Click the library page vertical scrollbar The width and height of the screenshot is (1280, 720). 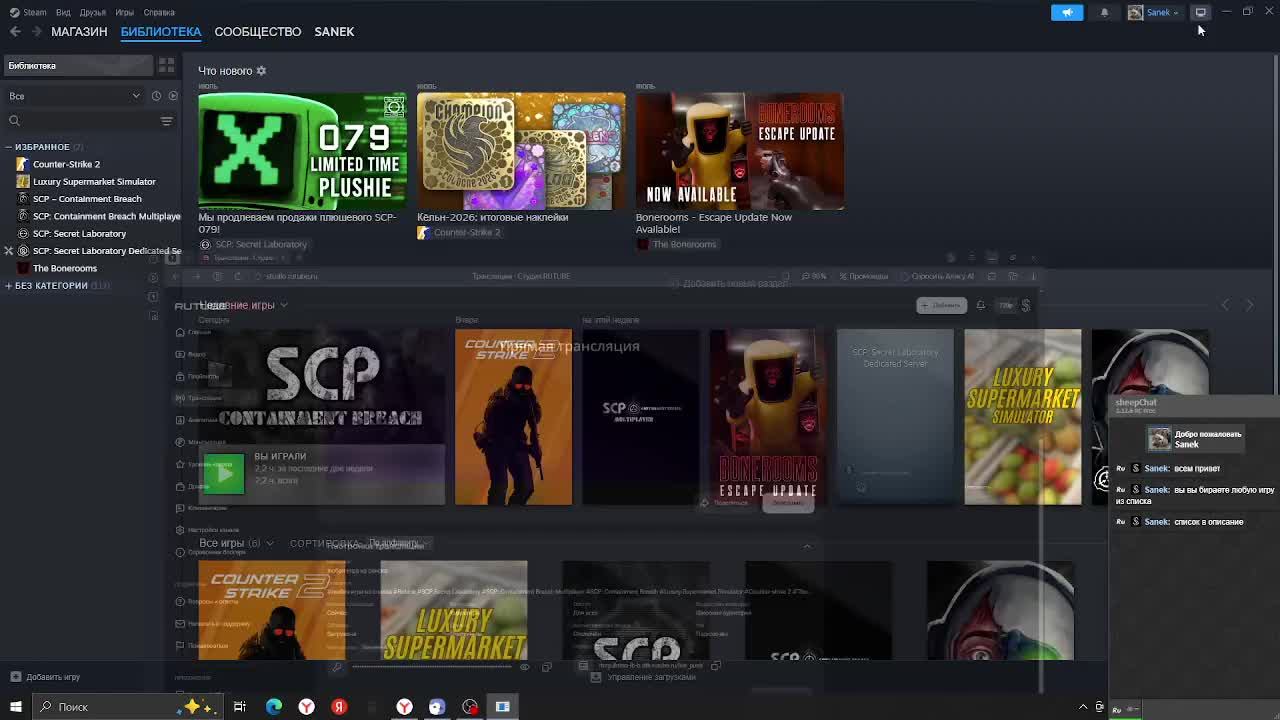pos(1275,225)
